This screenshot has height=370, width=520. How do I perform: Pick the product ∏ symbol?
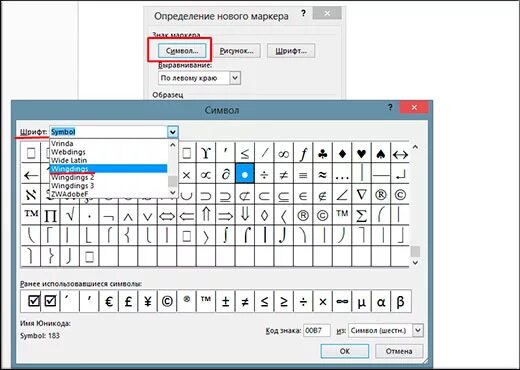click(x=50, y=215)
